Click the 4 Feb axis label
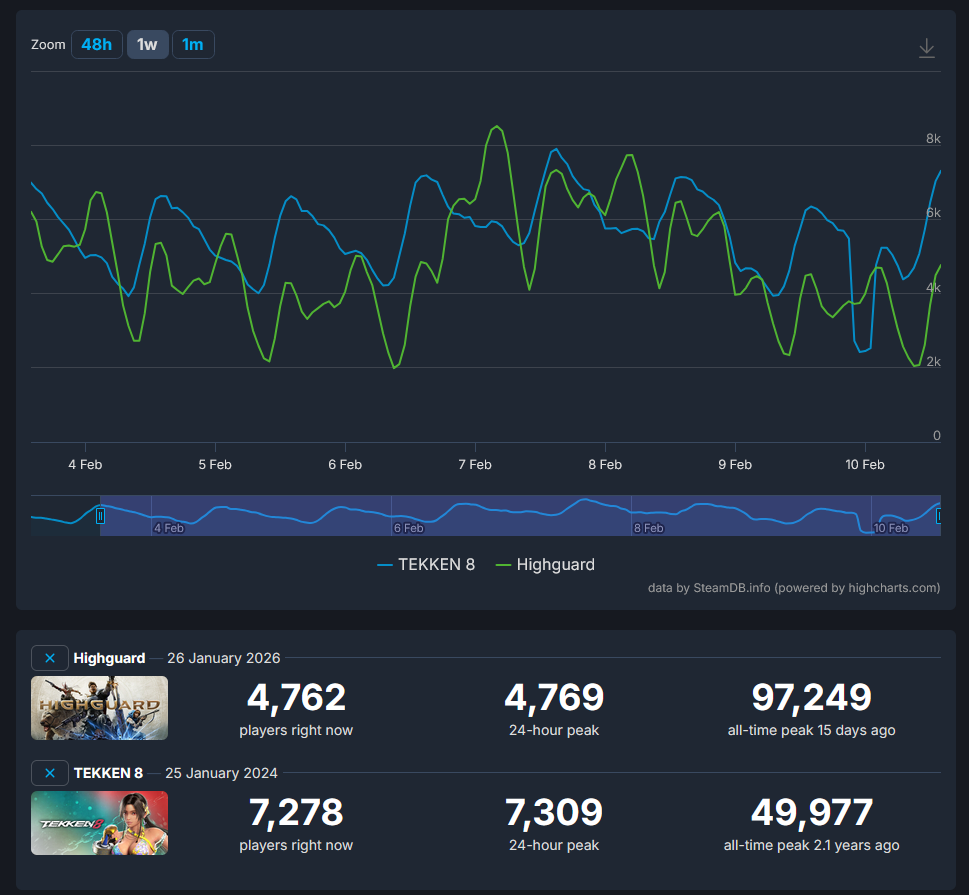The width and height of the screenshot is (969, 895). coord(85,465)
